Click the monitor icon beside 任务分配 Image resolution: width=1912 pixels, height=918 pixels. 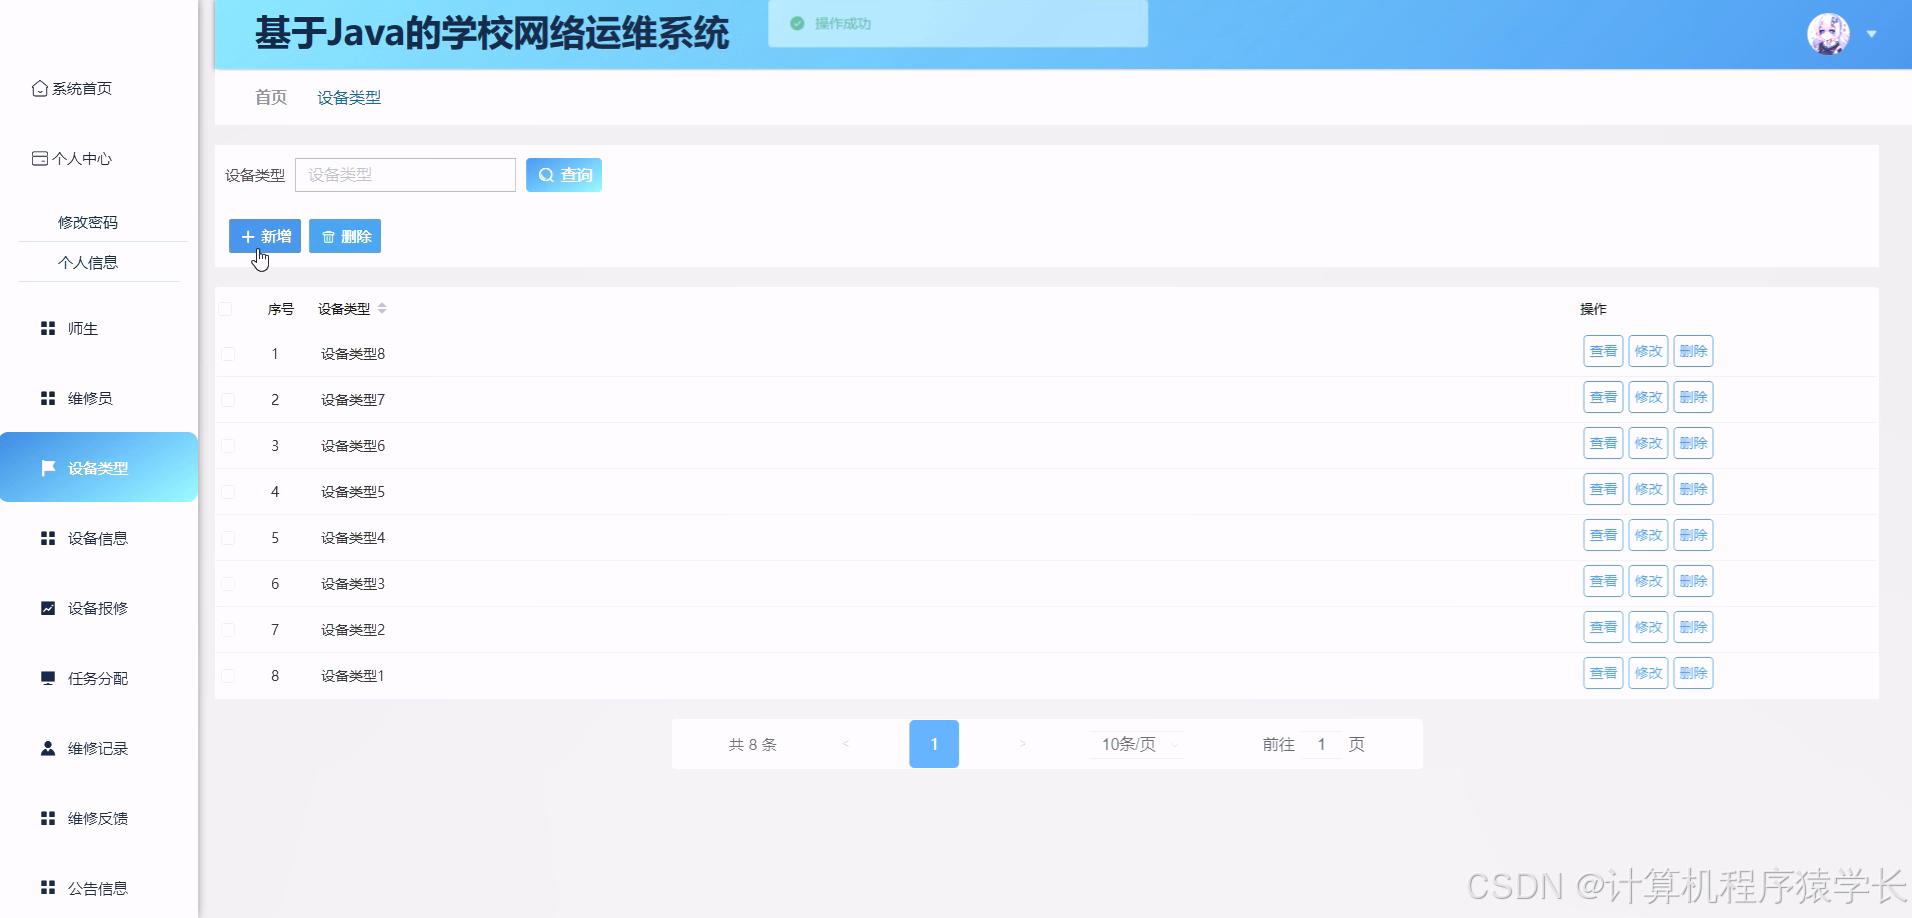47,677
